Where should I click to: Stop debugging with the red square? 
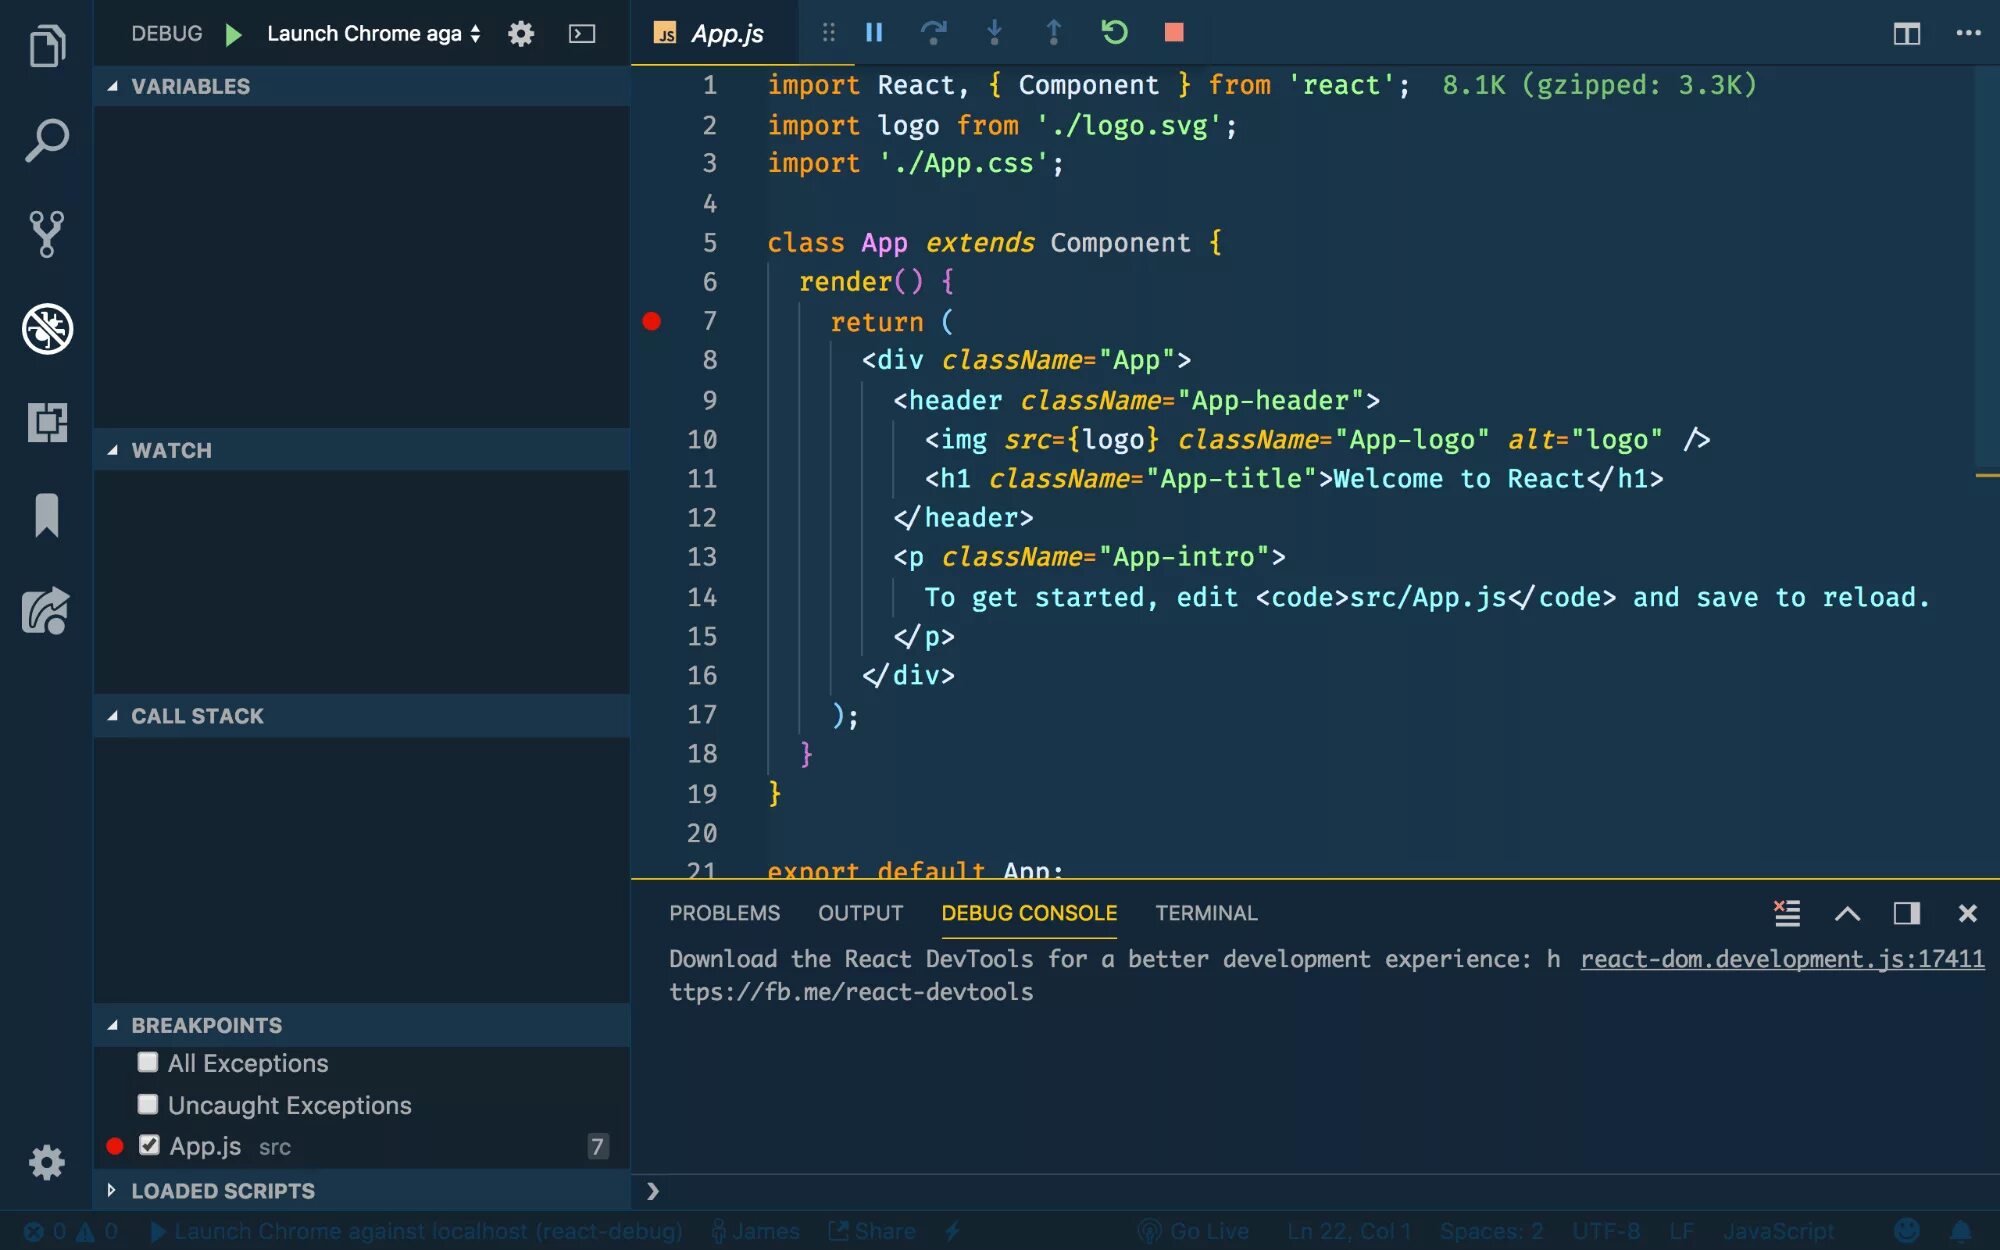(x=1174, y=33)
